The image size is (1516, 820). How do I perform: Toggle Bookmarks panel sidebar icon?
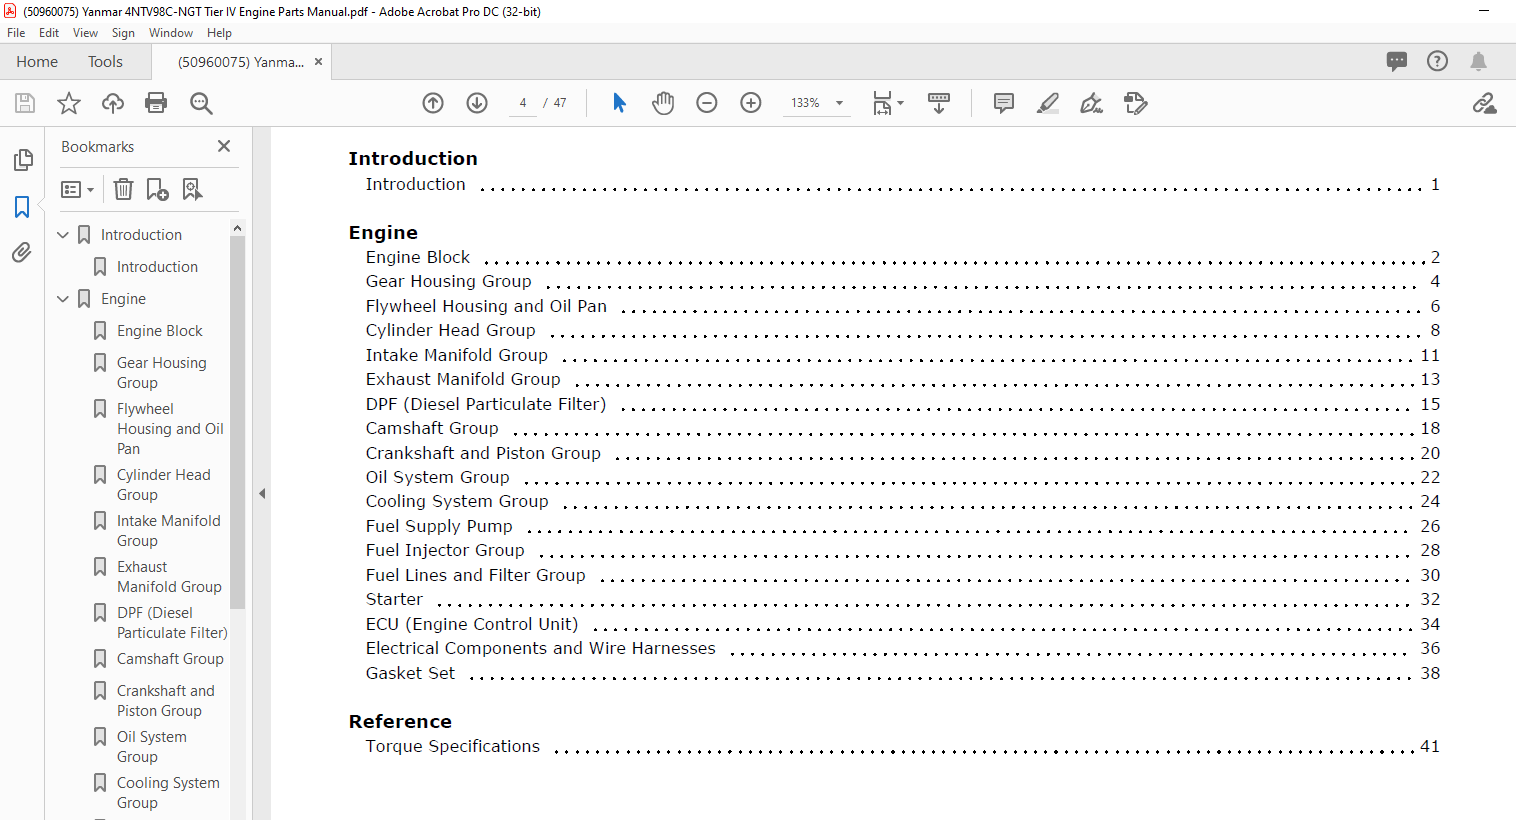22,206
